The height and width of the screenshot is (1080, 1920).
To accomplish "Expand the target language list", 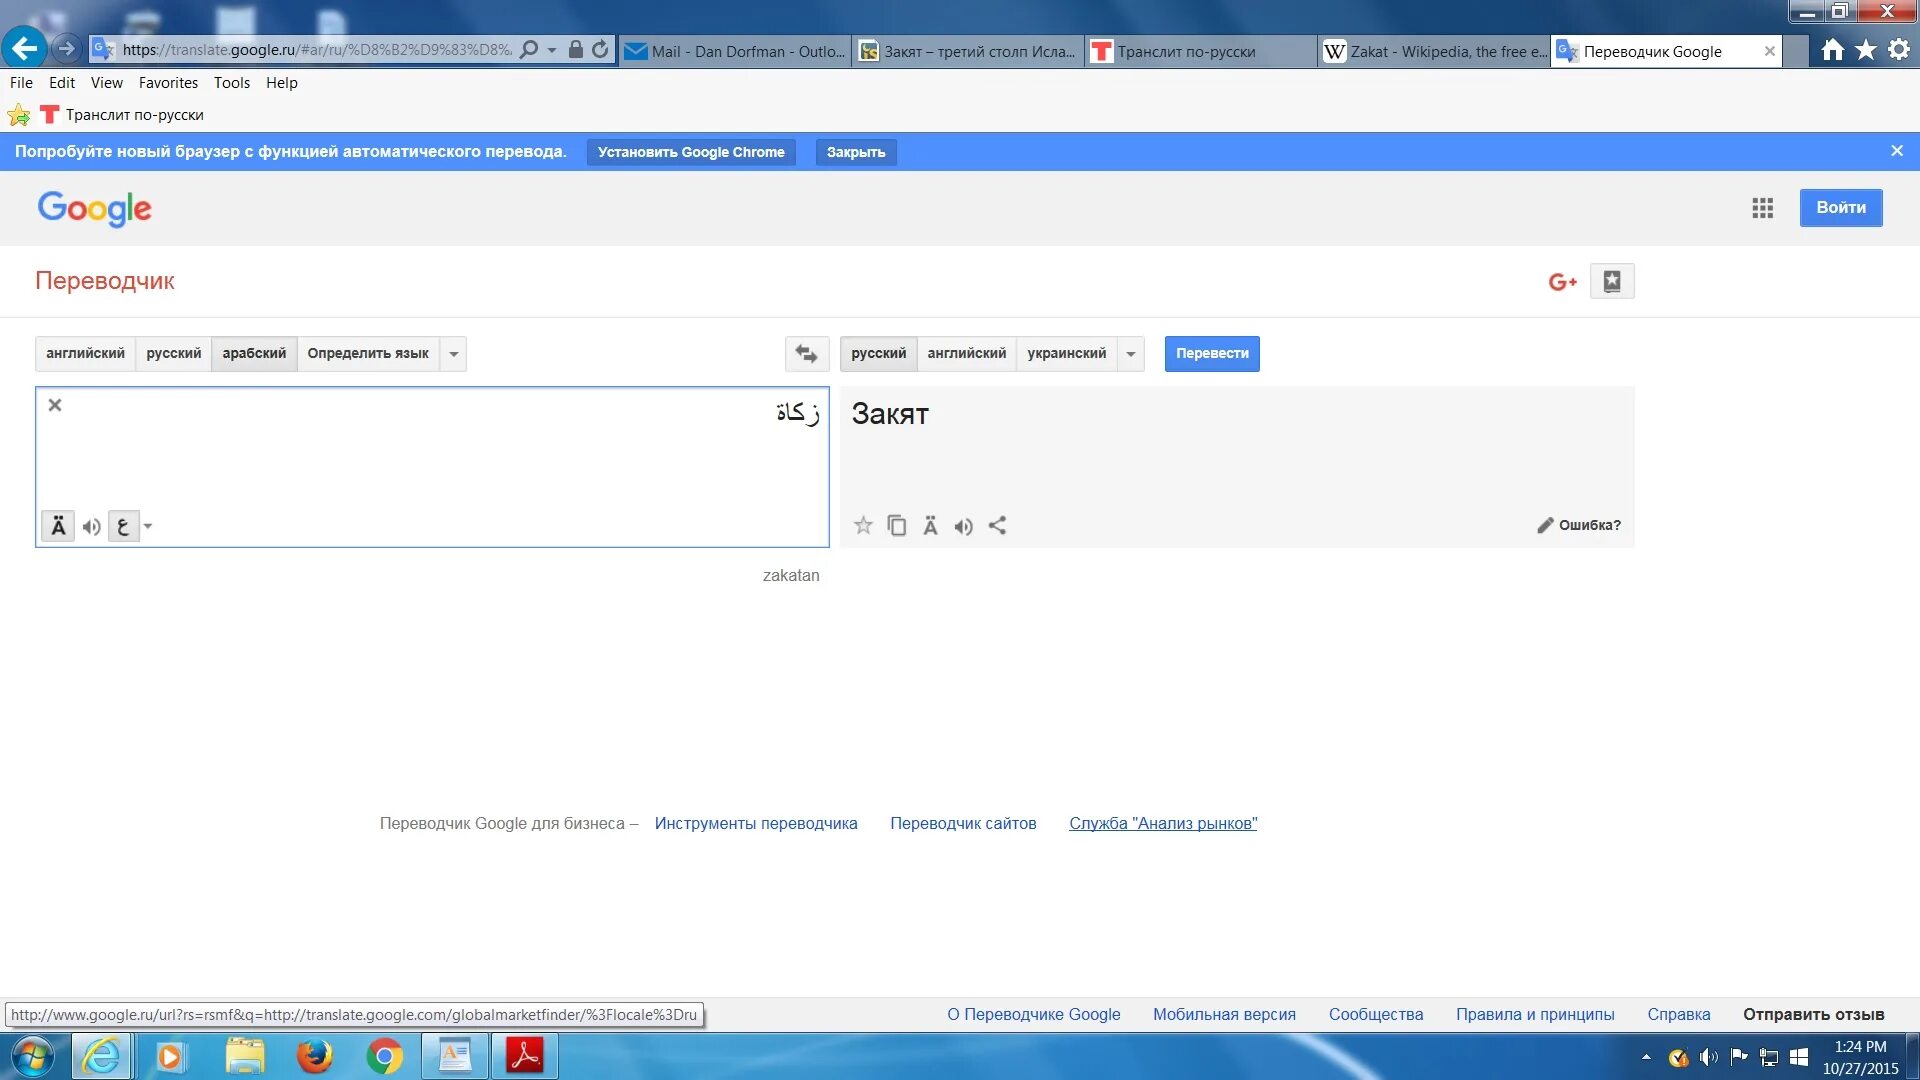I will coord(1131,354).
